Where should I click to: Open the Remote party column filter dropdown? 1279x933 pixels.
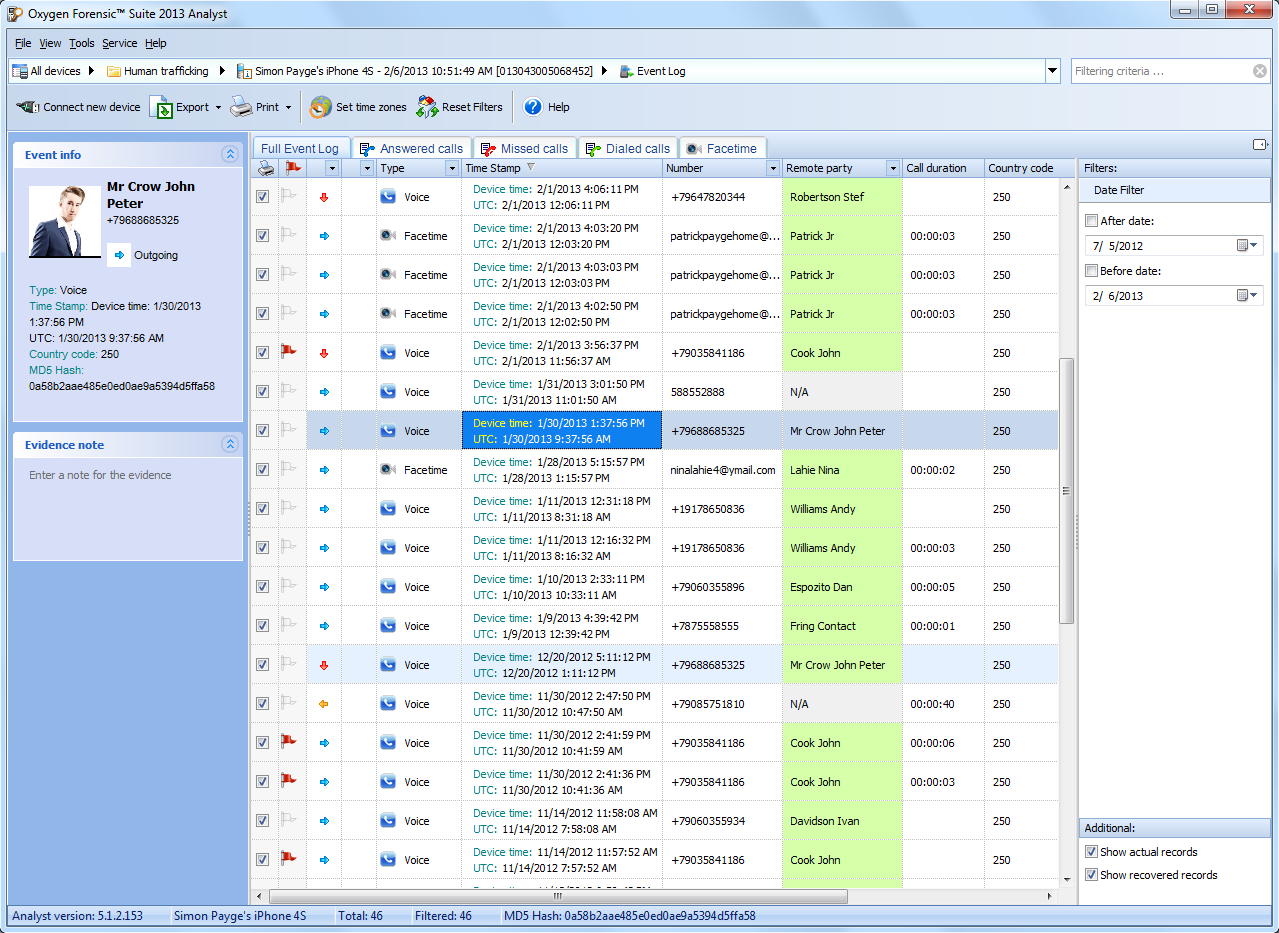[x=892, y=168]
